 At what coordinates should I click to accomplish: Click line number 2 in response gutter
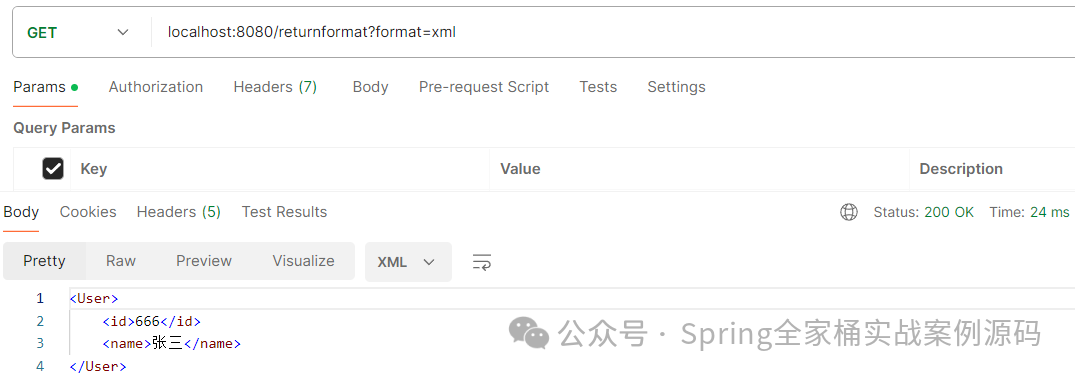tap(40, 321)
